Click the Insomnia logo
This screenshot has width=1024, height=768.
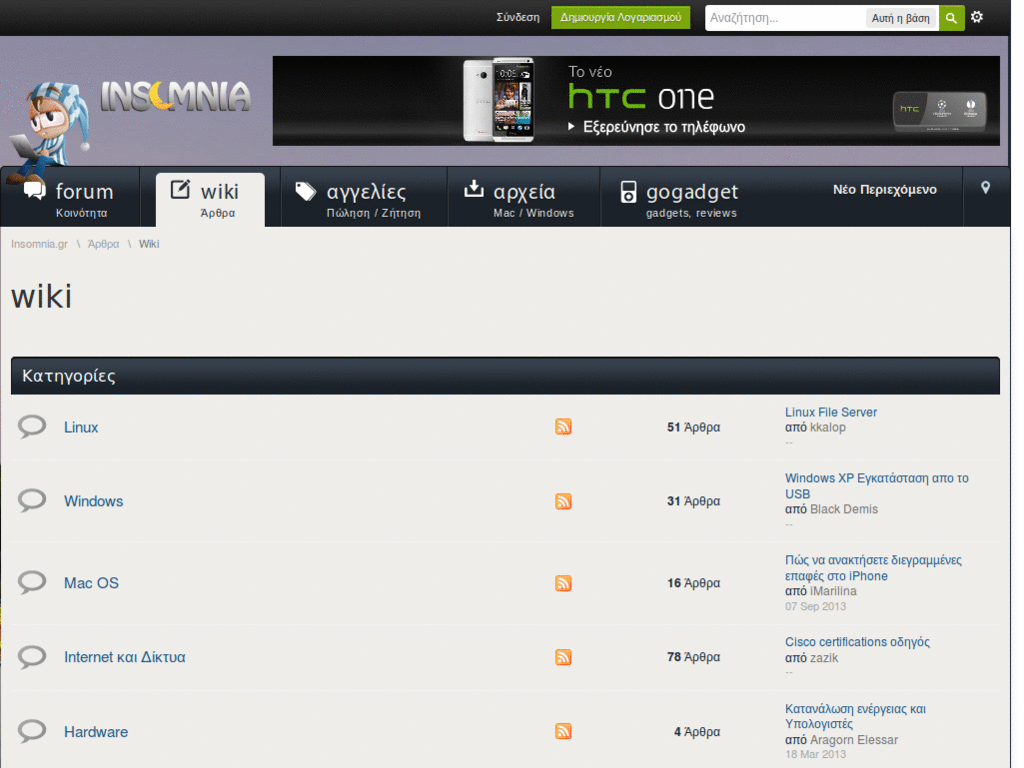point(175,97)
